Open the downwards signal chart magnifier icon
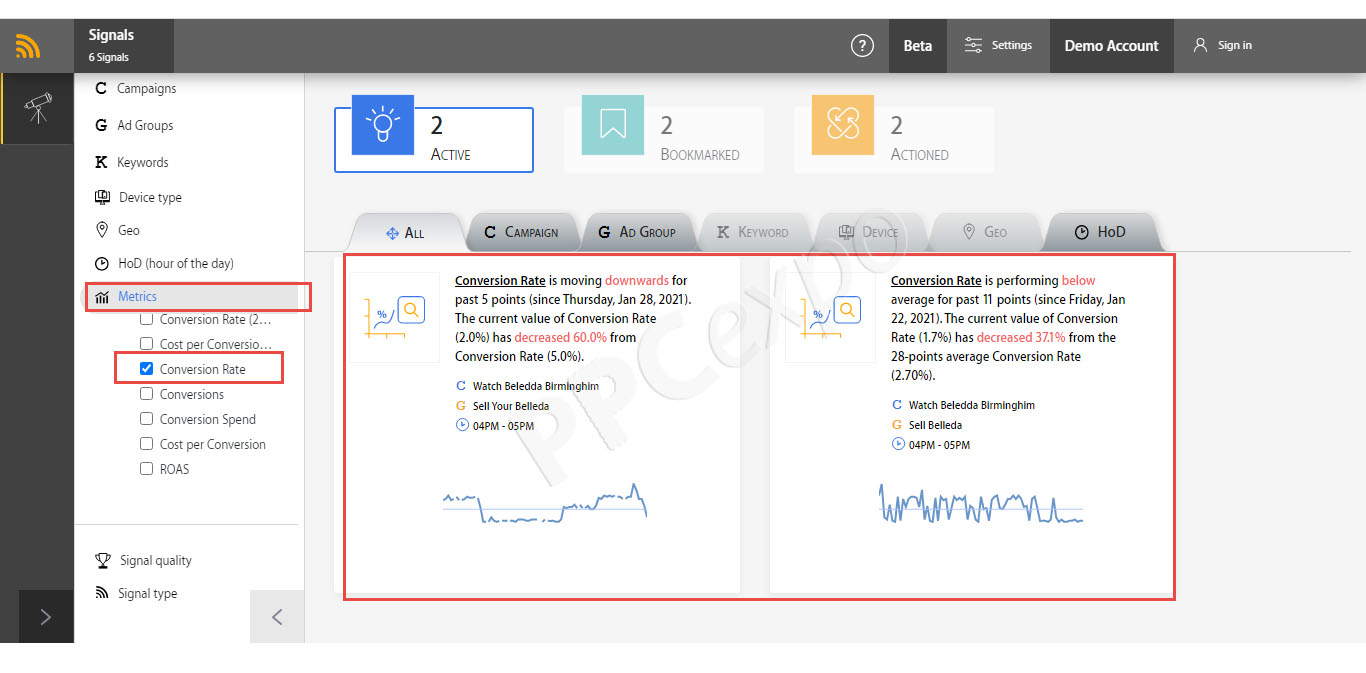1366x673 pixels. (x=411, y=311)
